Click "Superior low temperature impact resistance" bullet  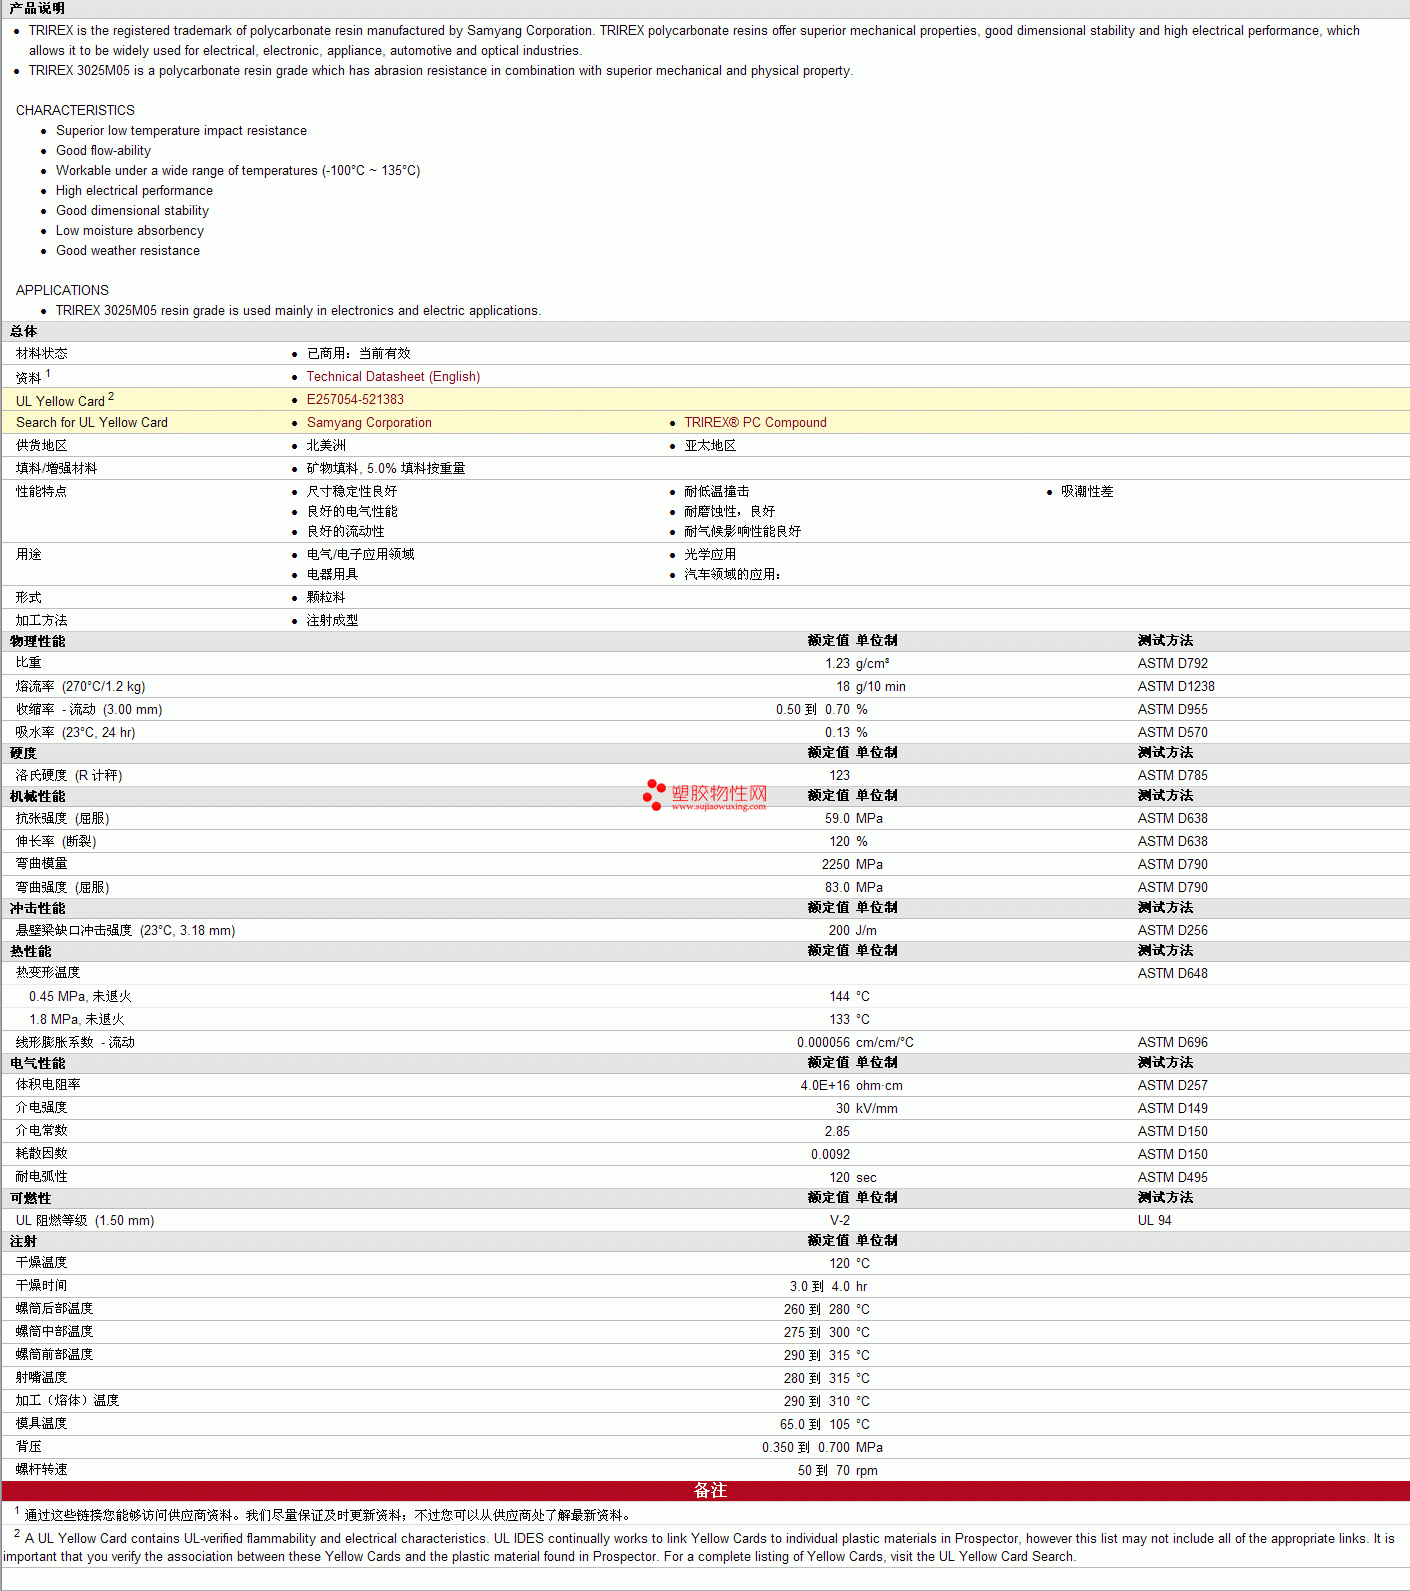(x=181, y=131)
